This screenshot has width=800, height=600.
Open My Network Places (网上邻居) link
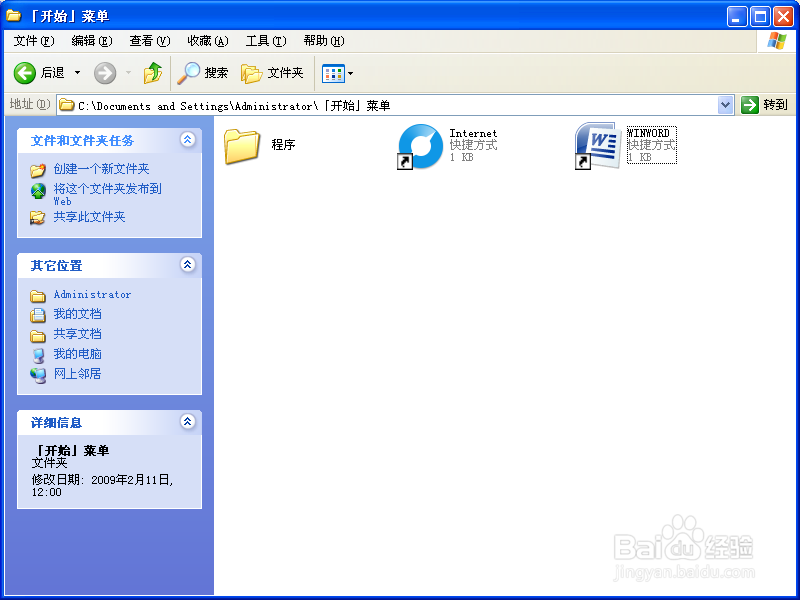coord(78,373)
